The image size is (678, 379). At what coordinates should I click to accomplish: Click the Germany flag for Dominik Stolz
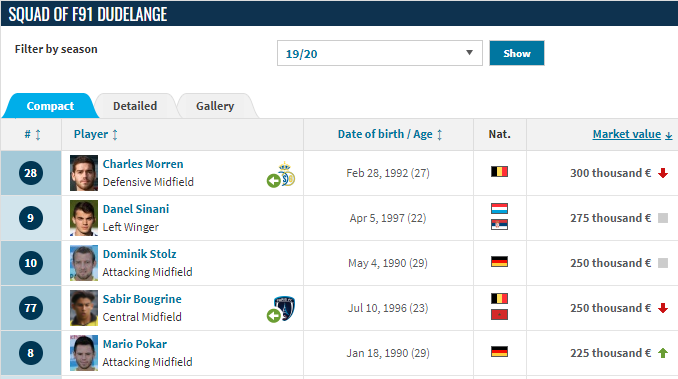[x=499, y=261]
